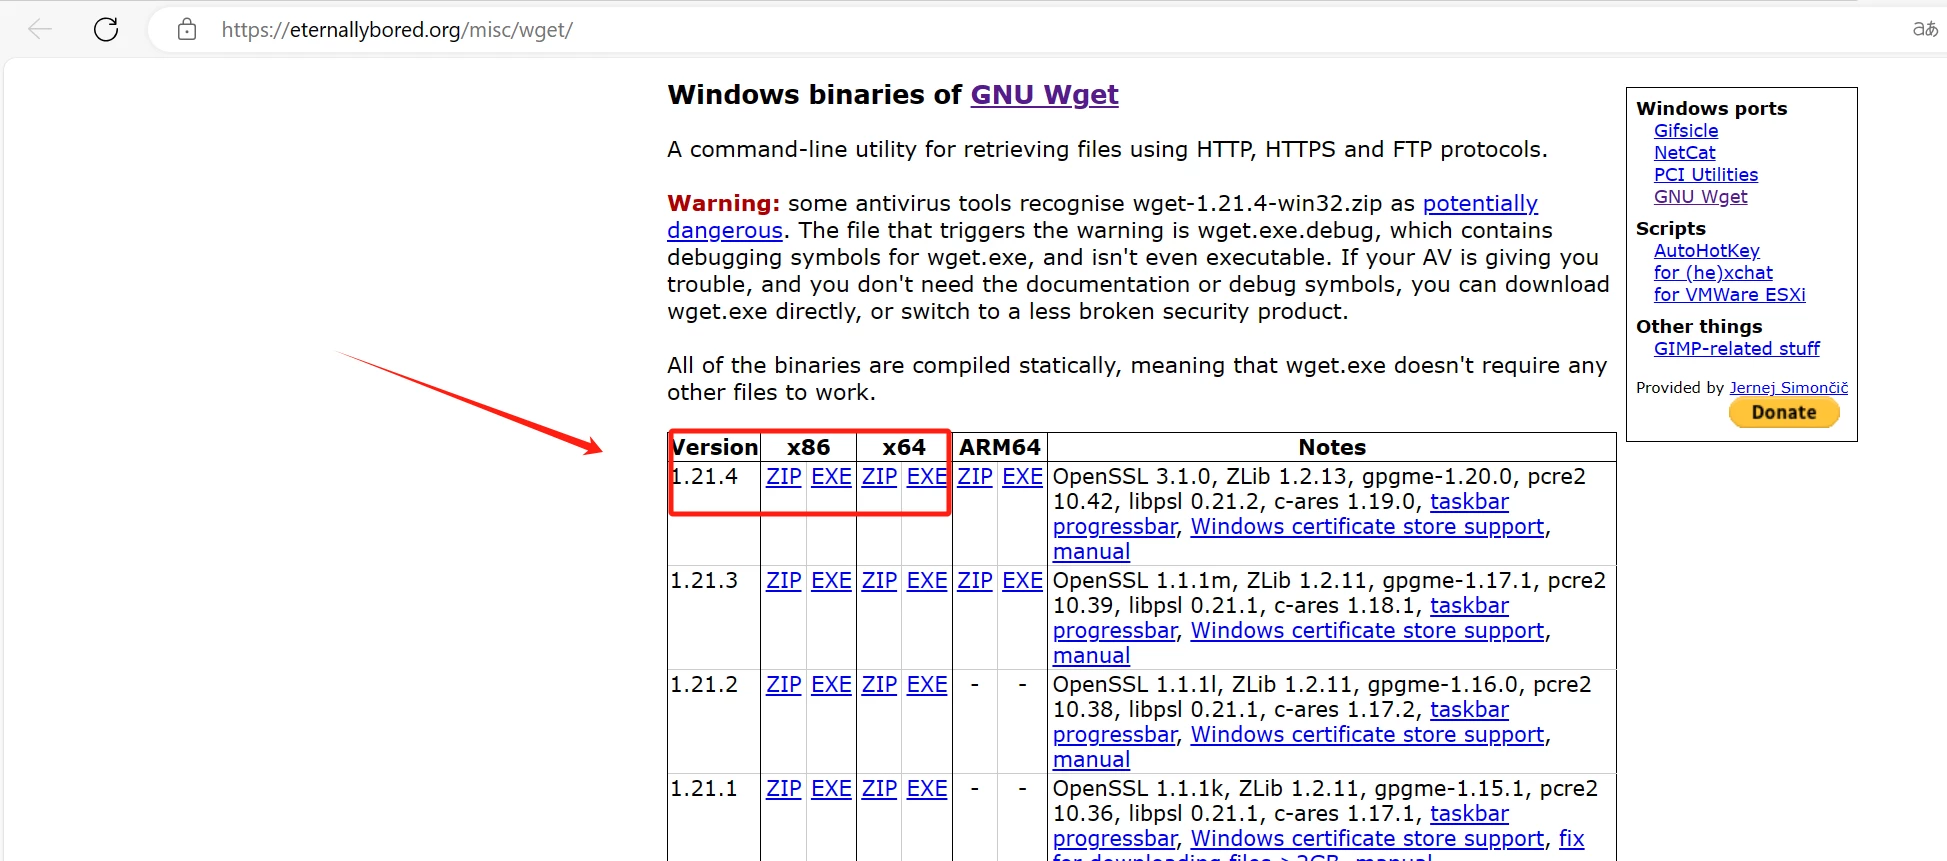
Task: Open Gifsicle link in Windows ports
Action: (1685, 131)
